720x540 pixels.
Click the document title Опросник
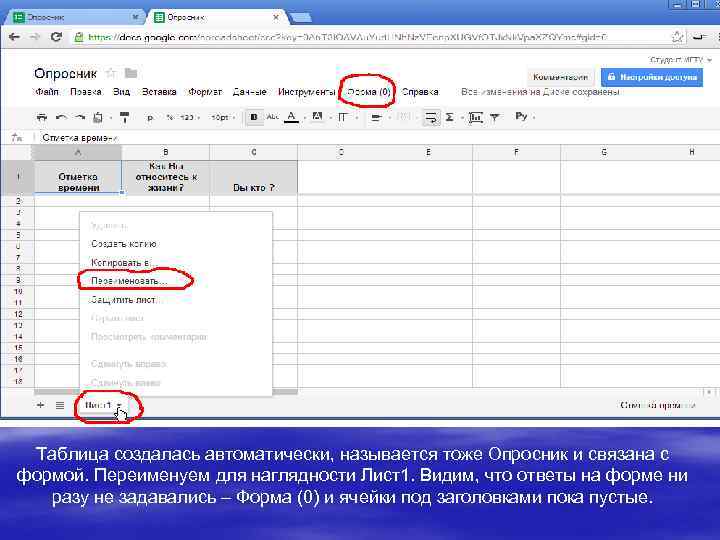(65, 73)
